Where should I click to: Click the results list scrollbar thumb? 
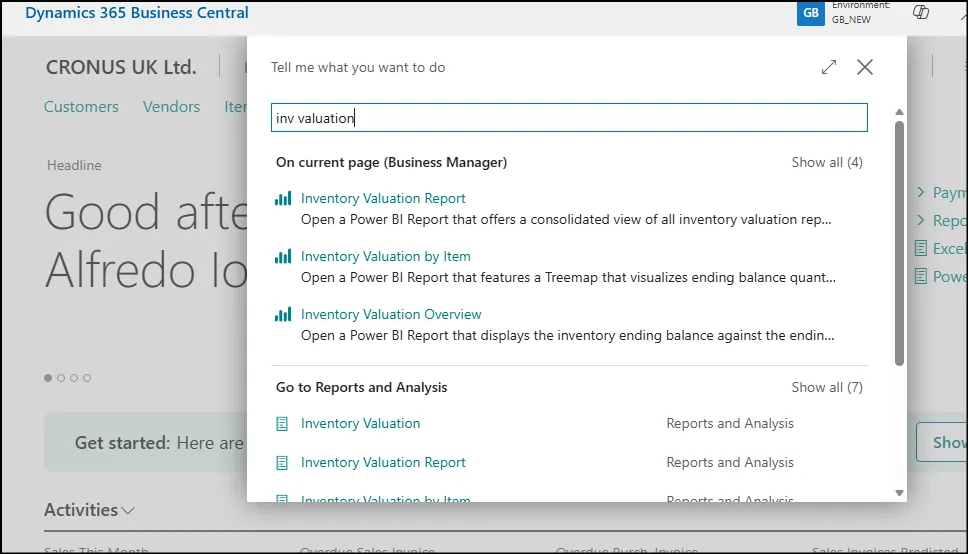899,243
